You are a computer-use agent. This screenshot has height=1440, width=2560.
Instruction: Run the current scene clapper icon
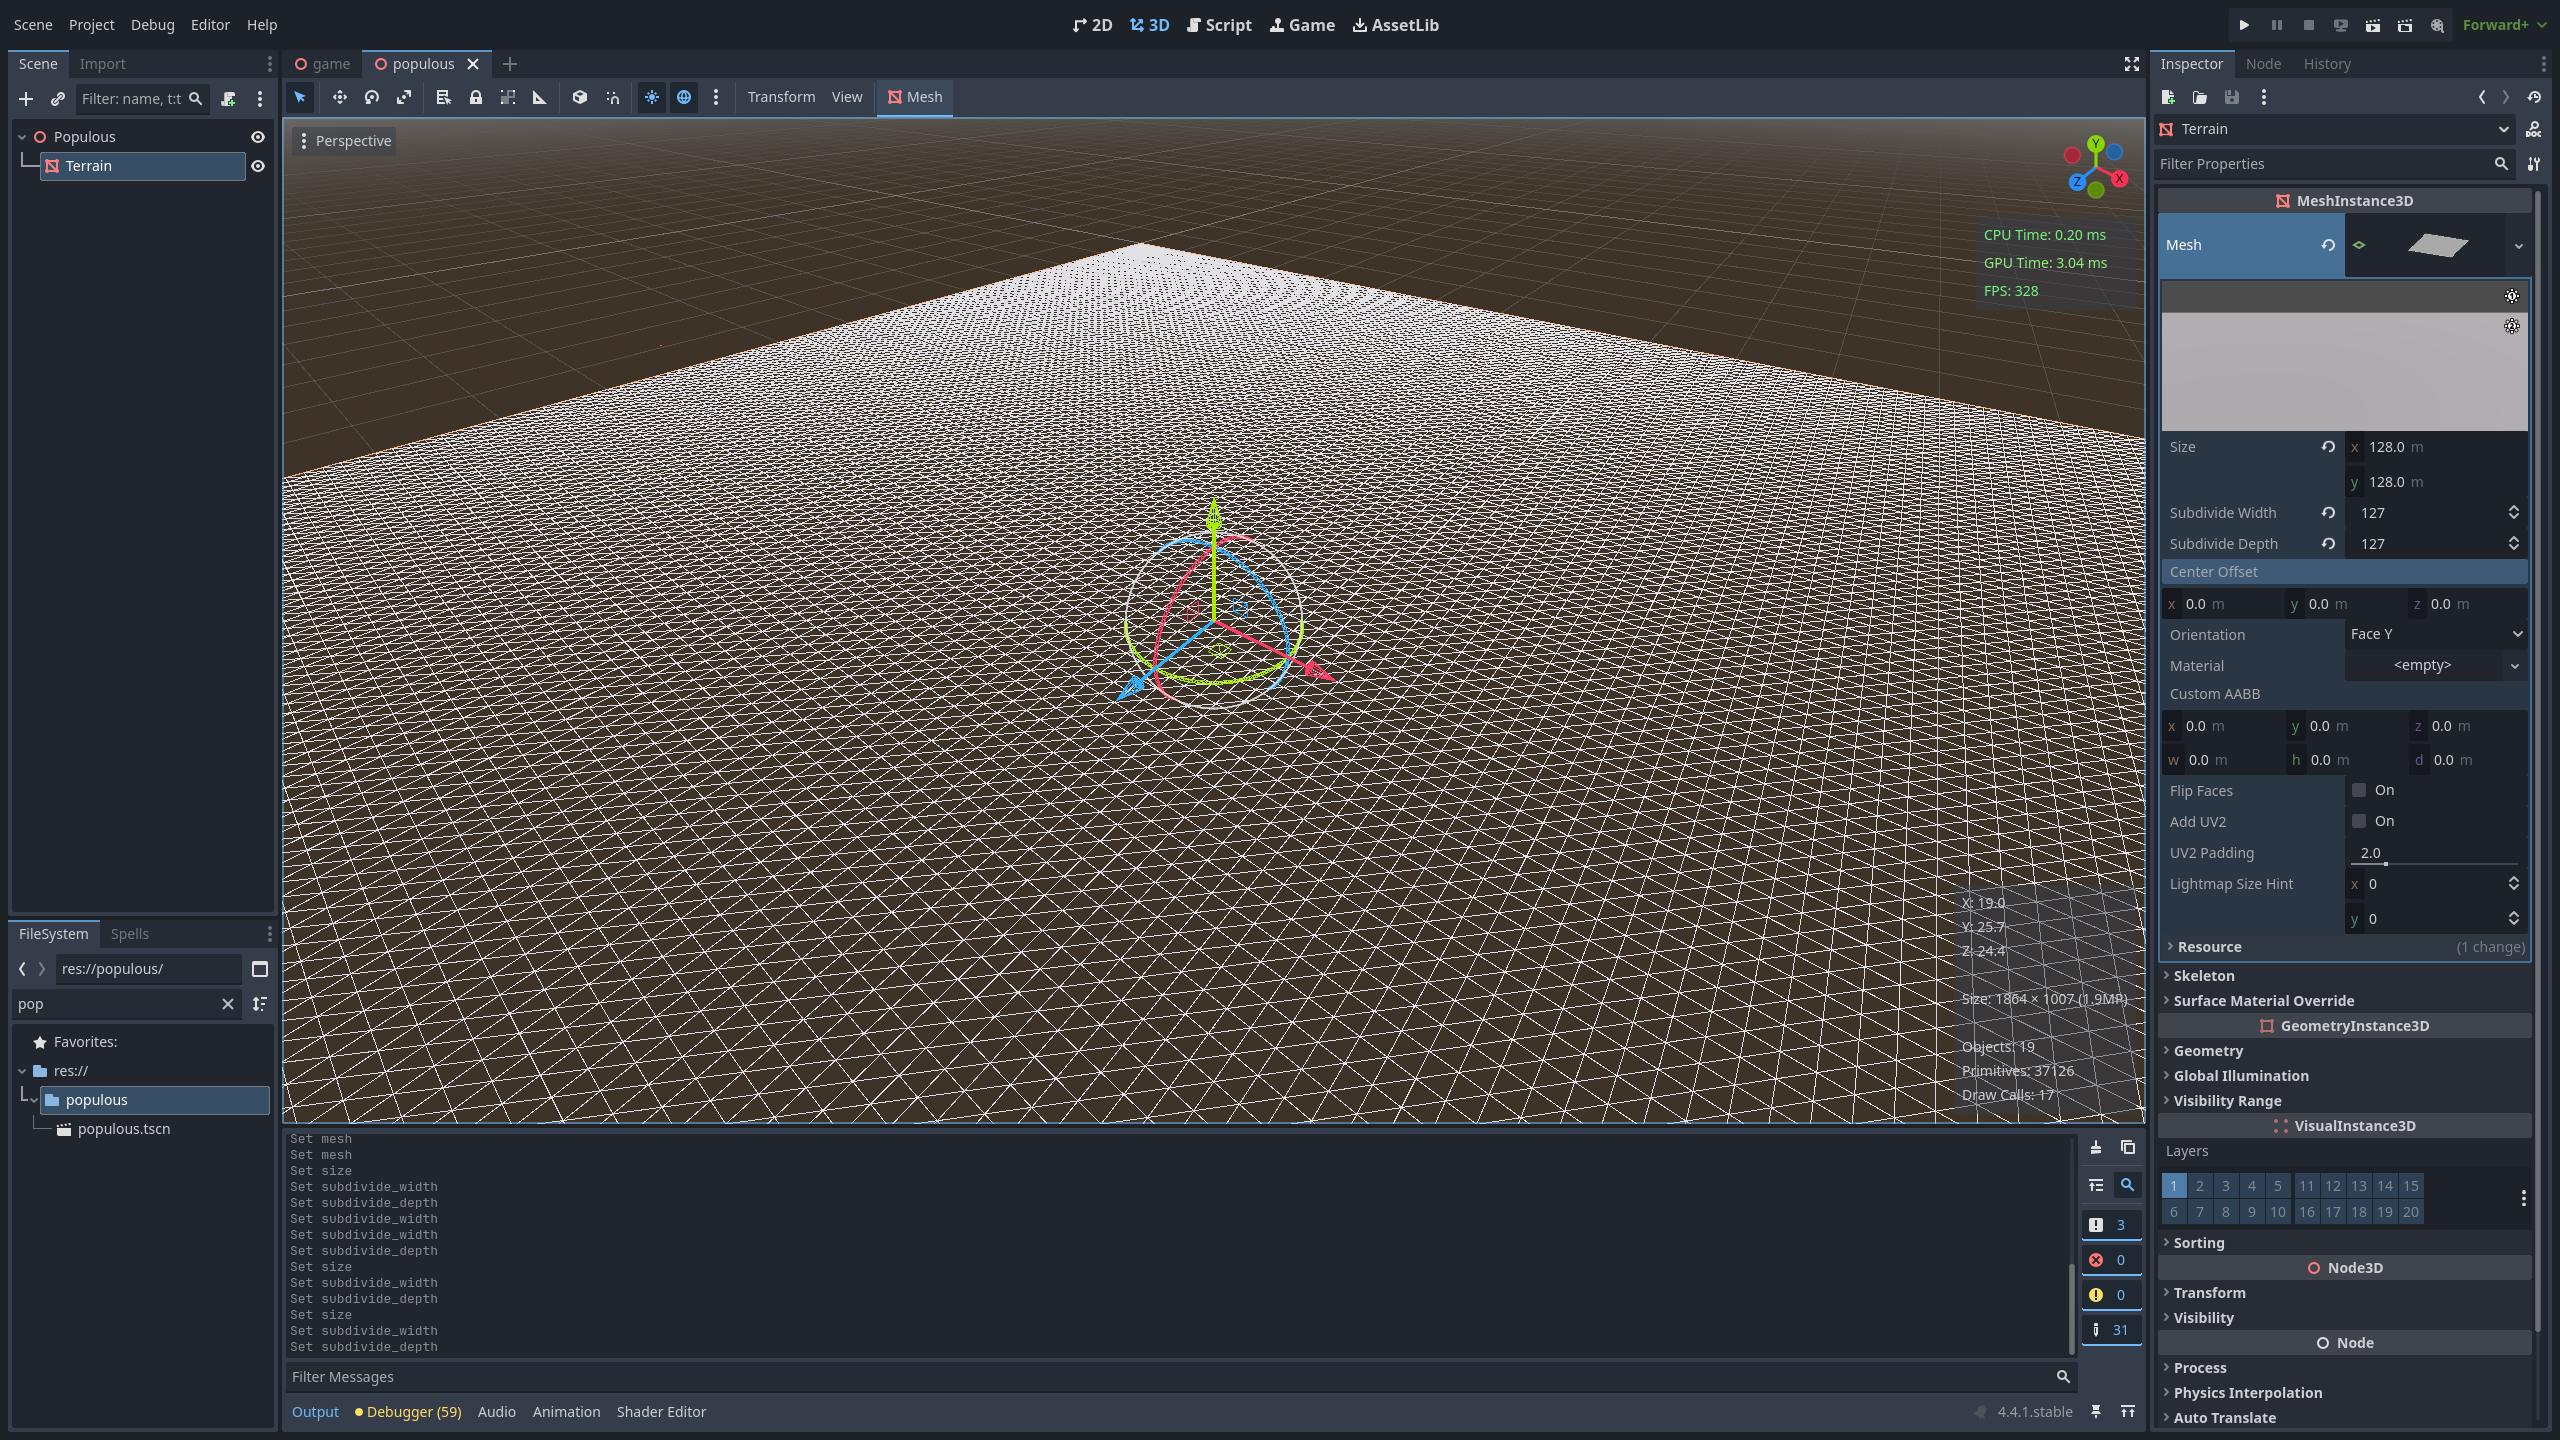coord(2372,25)
